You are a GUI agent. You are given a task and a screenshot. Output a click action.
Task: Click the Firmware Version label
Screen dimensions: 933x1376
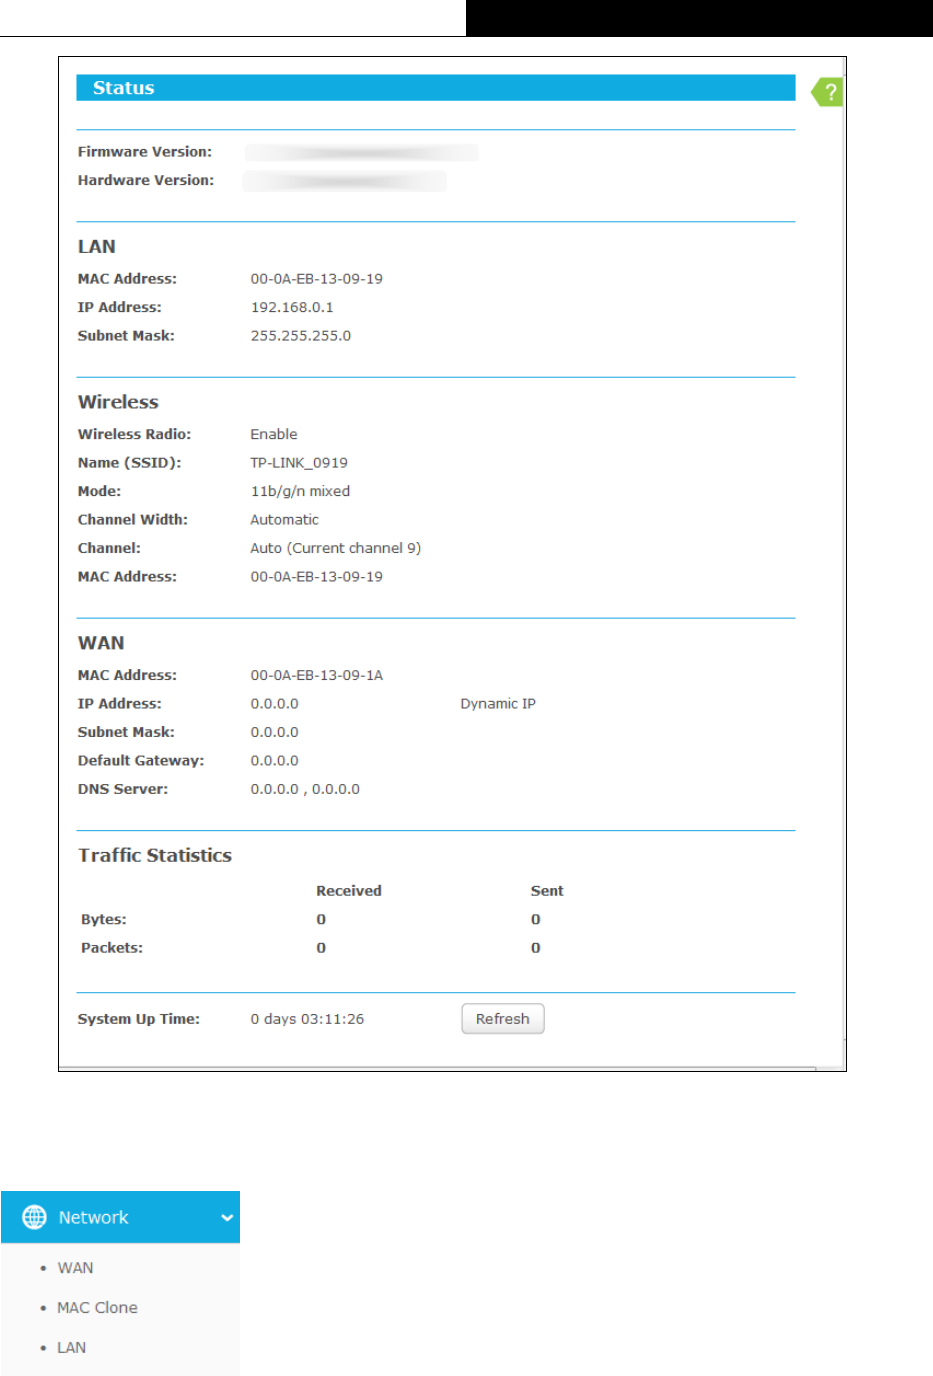[x=145, y=152]
